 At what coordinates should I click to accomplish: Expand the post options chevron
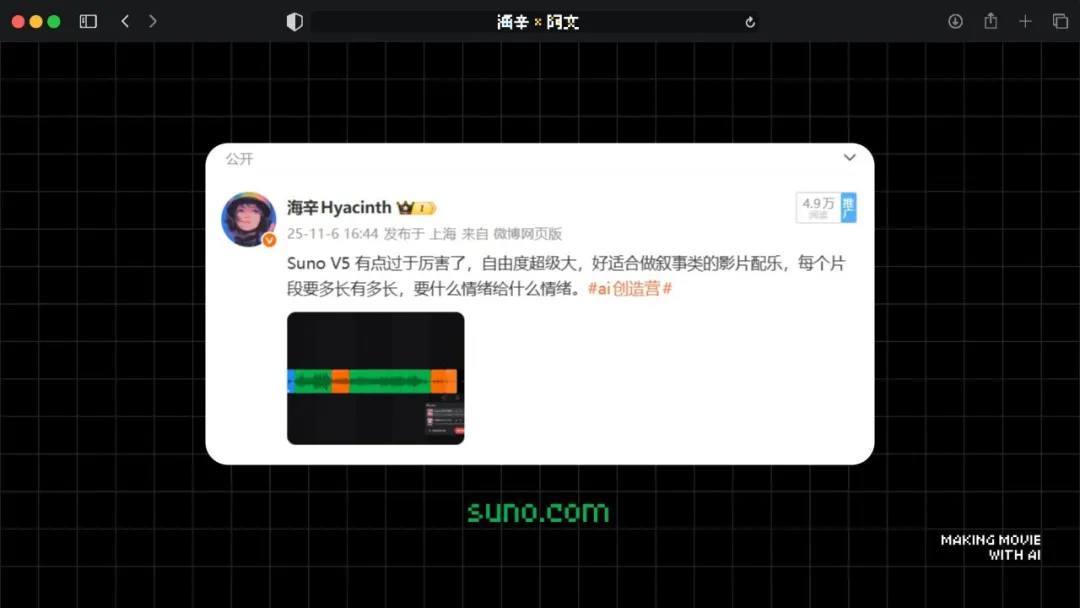pos(849,158)
